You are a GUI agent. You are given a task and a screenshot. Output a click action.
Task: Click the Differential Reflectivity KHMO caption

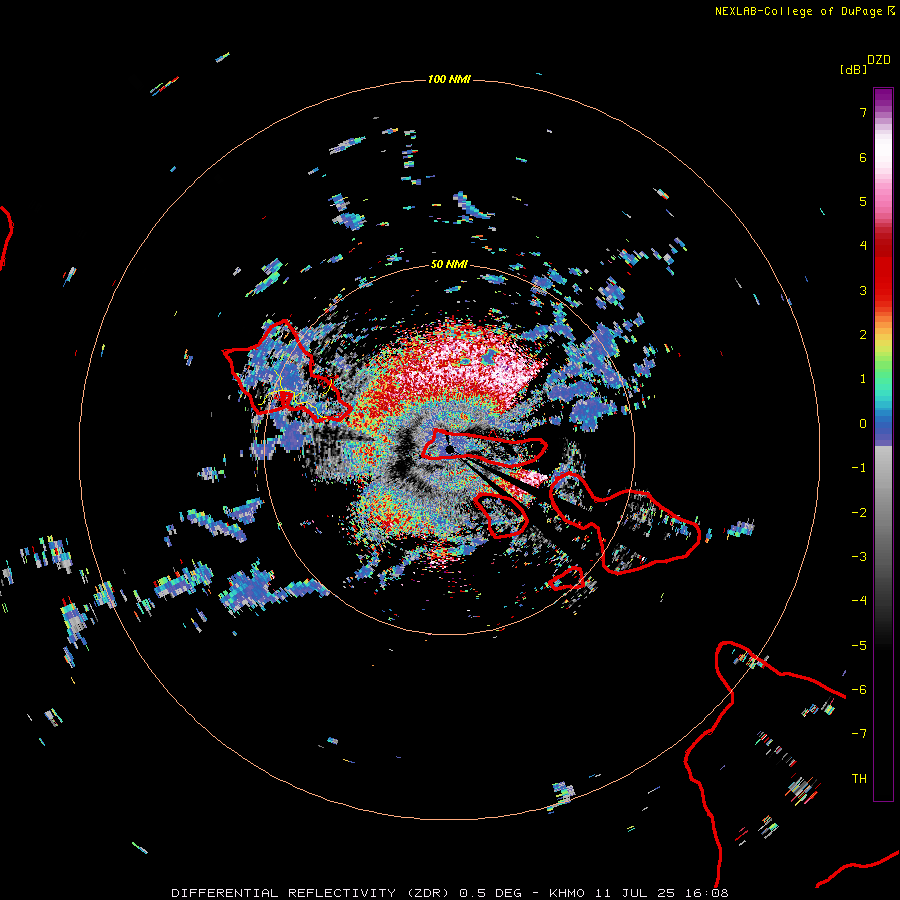pyautogui.click(x=449, y=893)
